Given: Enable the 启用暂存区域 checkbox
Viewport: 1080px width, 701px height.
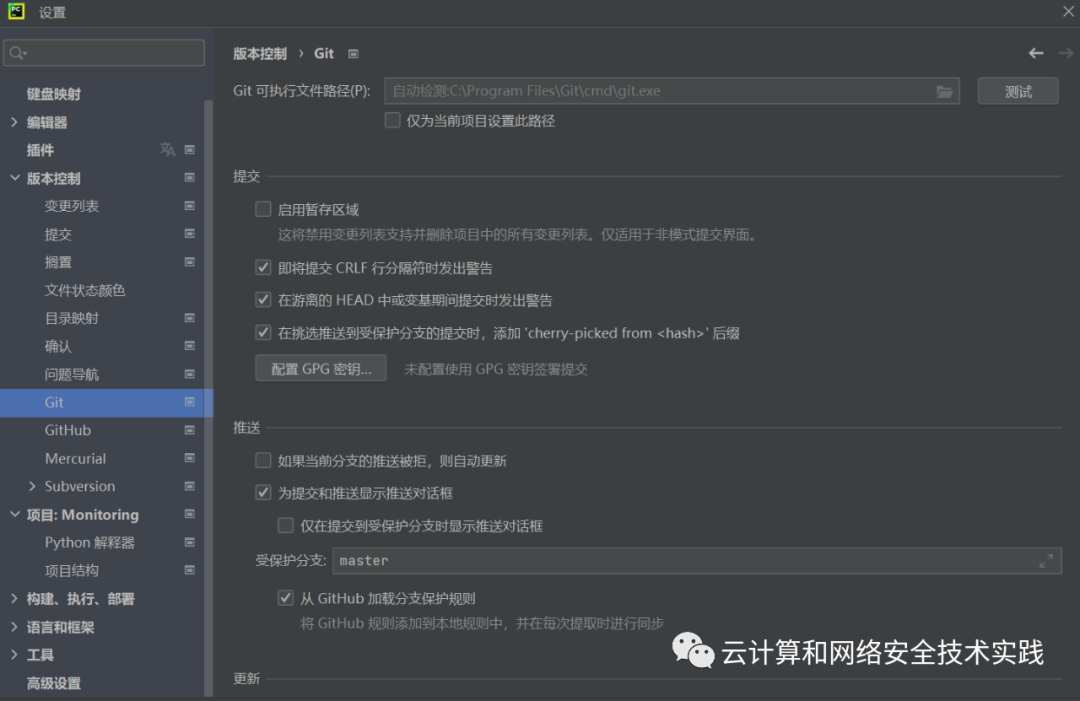Looking at the screenshot, I should 263,209.
